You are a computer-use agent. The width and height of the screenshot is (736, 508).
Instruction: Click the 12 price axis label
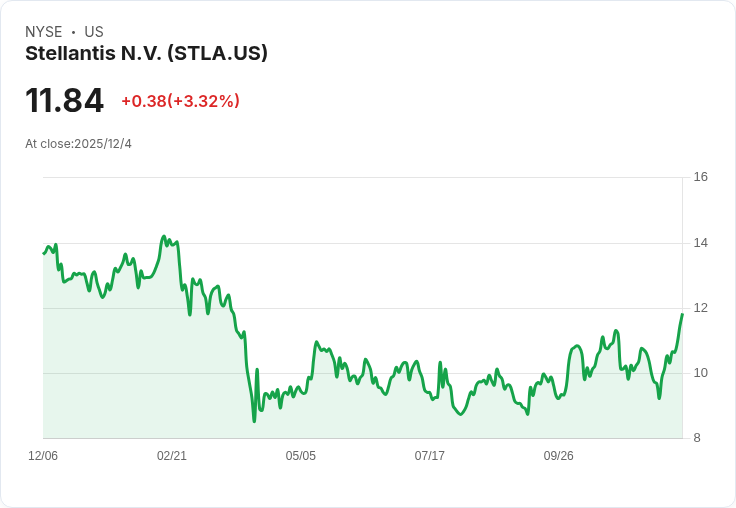(x=700, y=308)
